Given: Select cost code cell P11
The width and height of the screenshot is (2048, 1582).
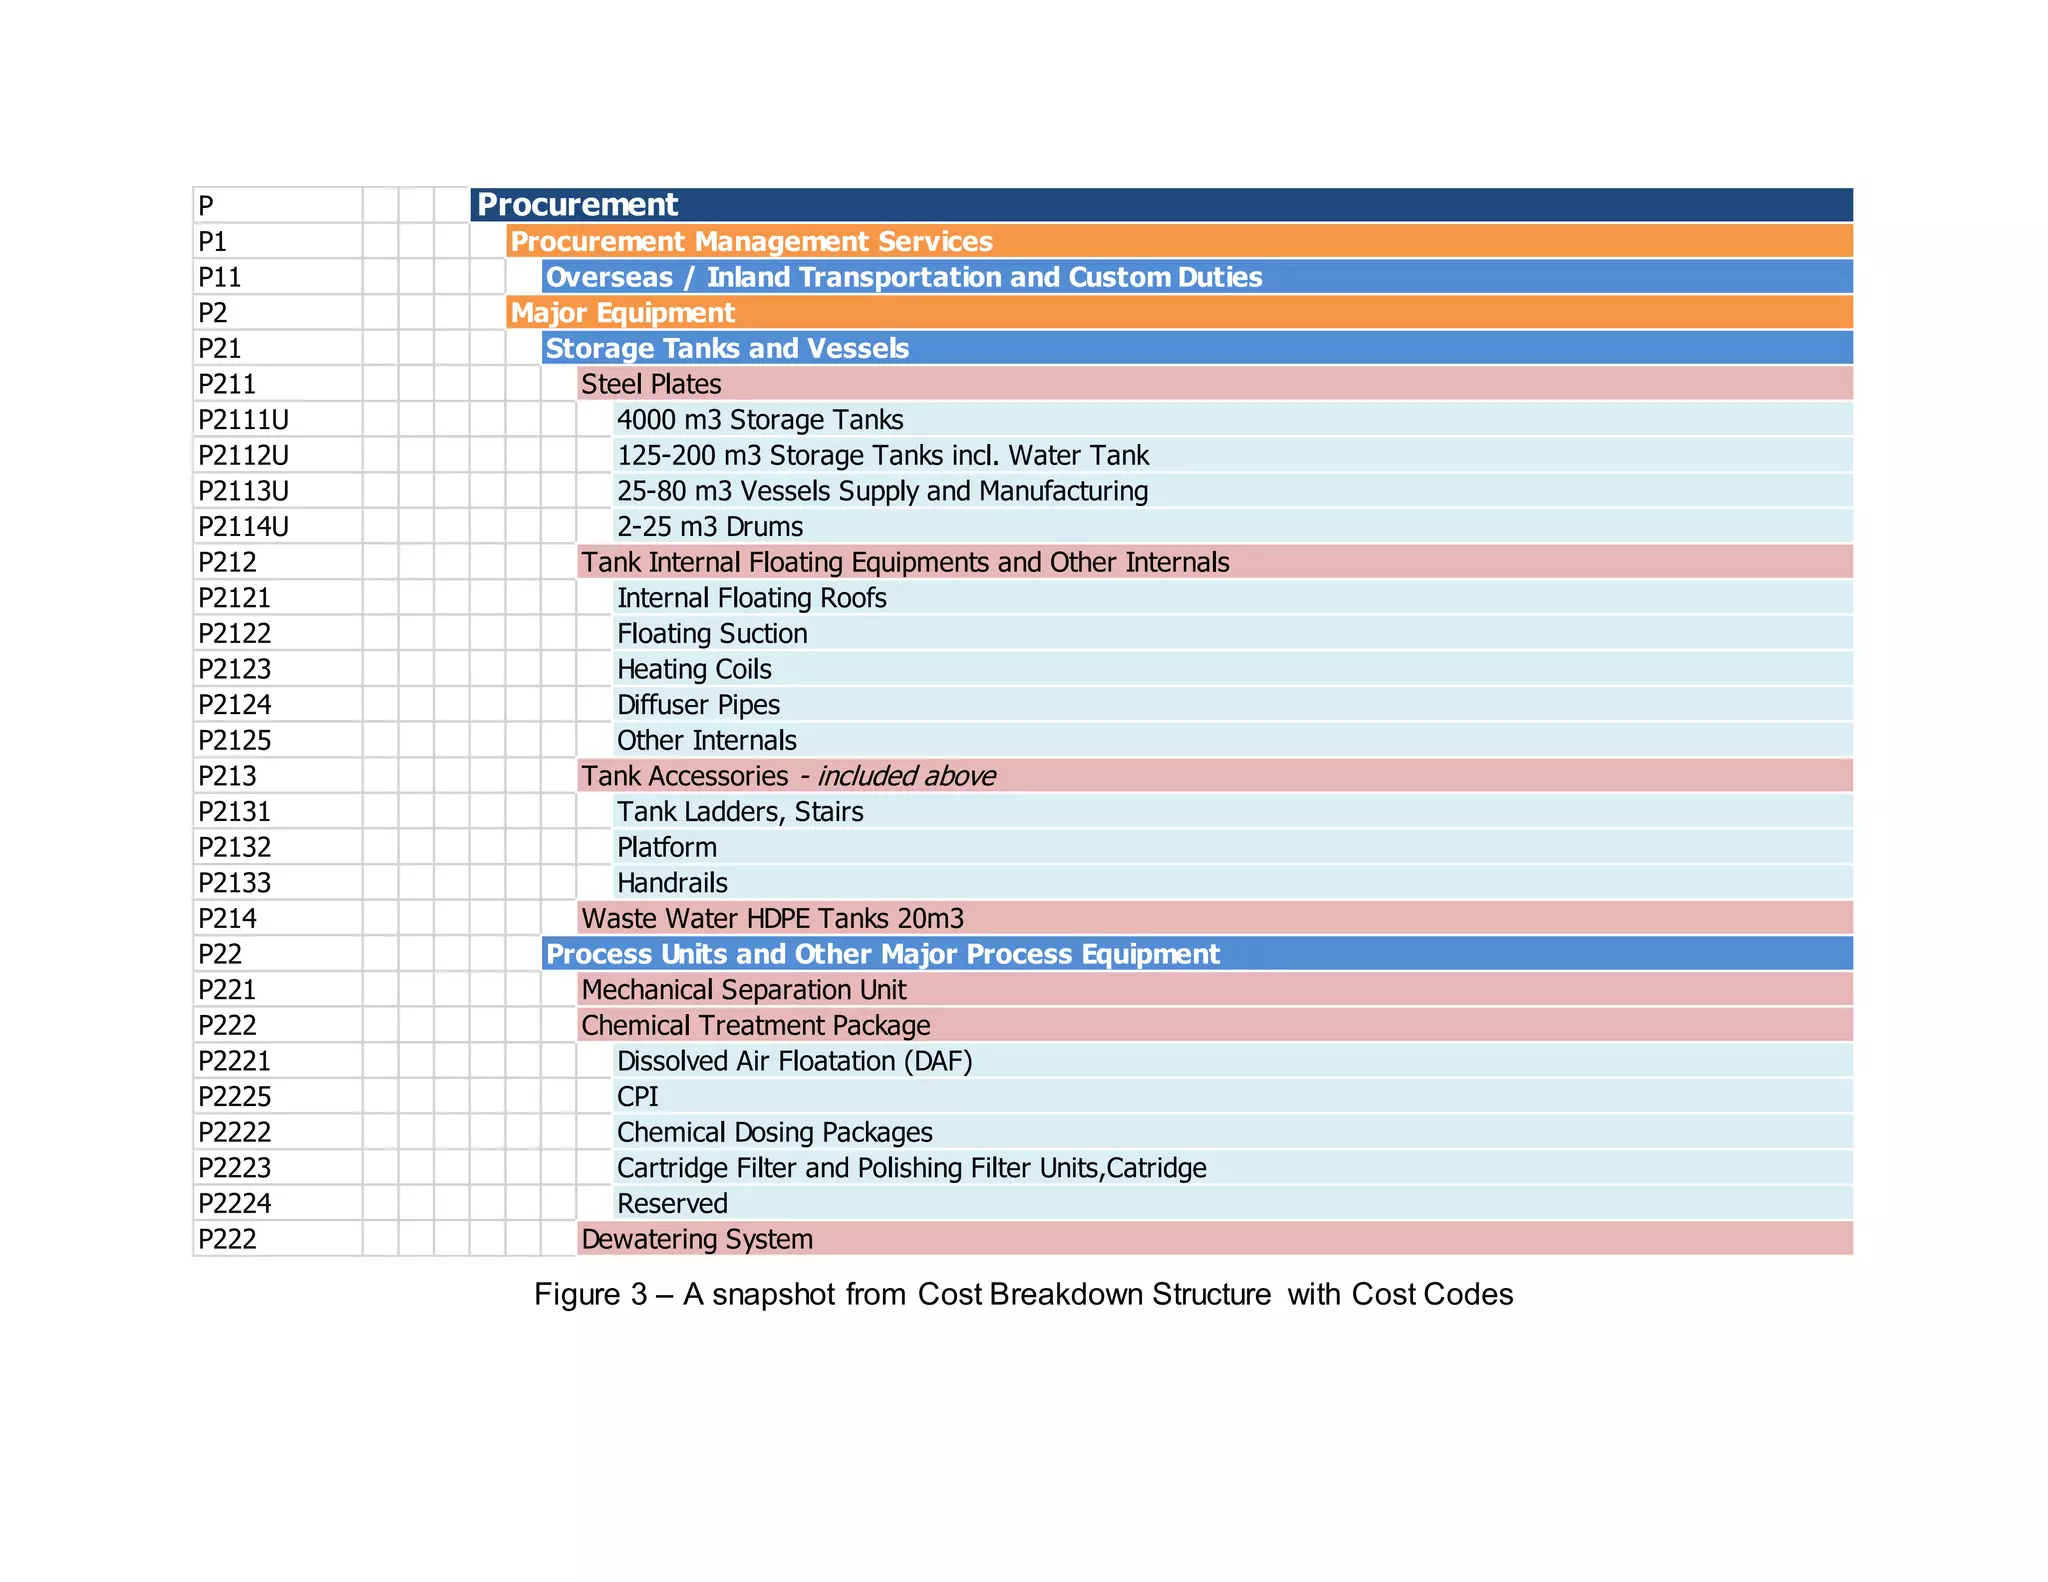Looking at the screenshot, I should pos(278,277).
